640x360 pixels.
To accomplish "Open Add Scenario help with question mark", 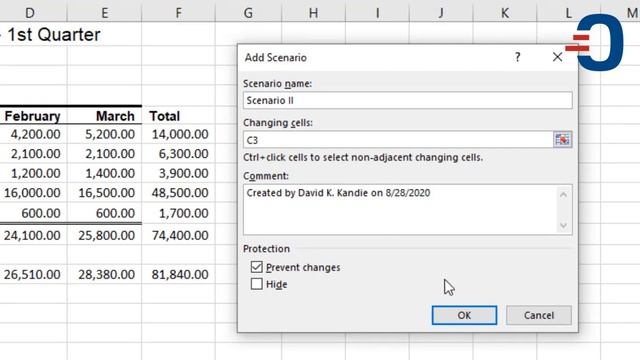I will [518, 57].
